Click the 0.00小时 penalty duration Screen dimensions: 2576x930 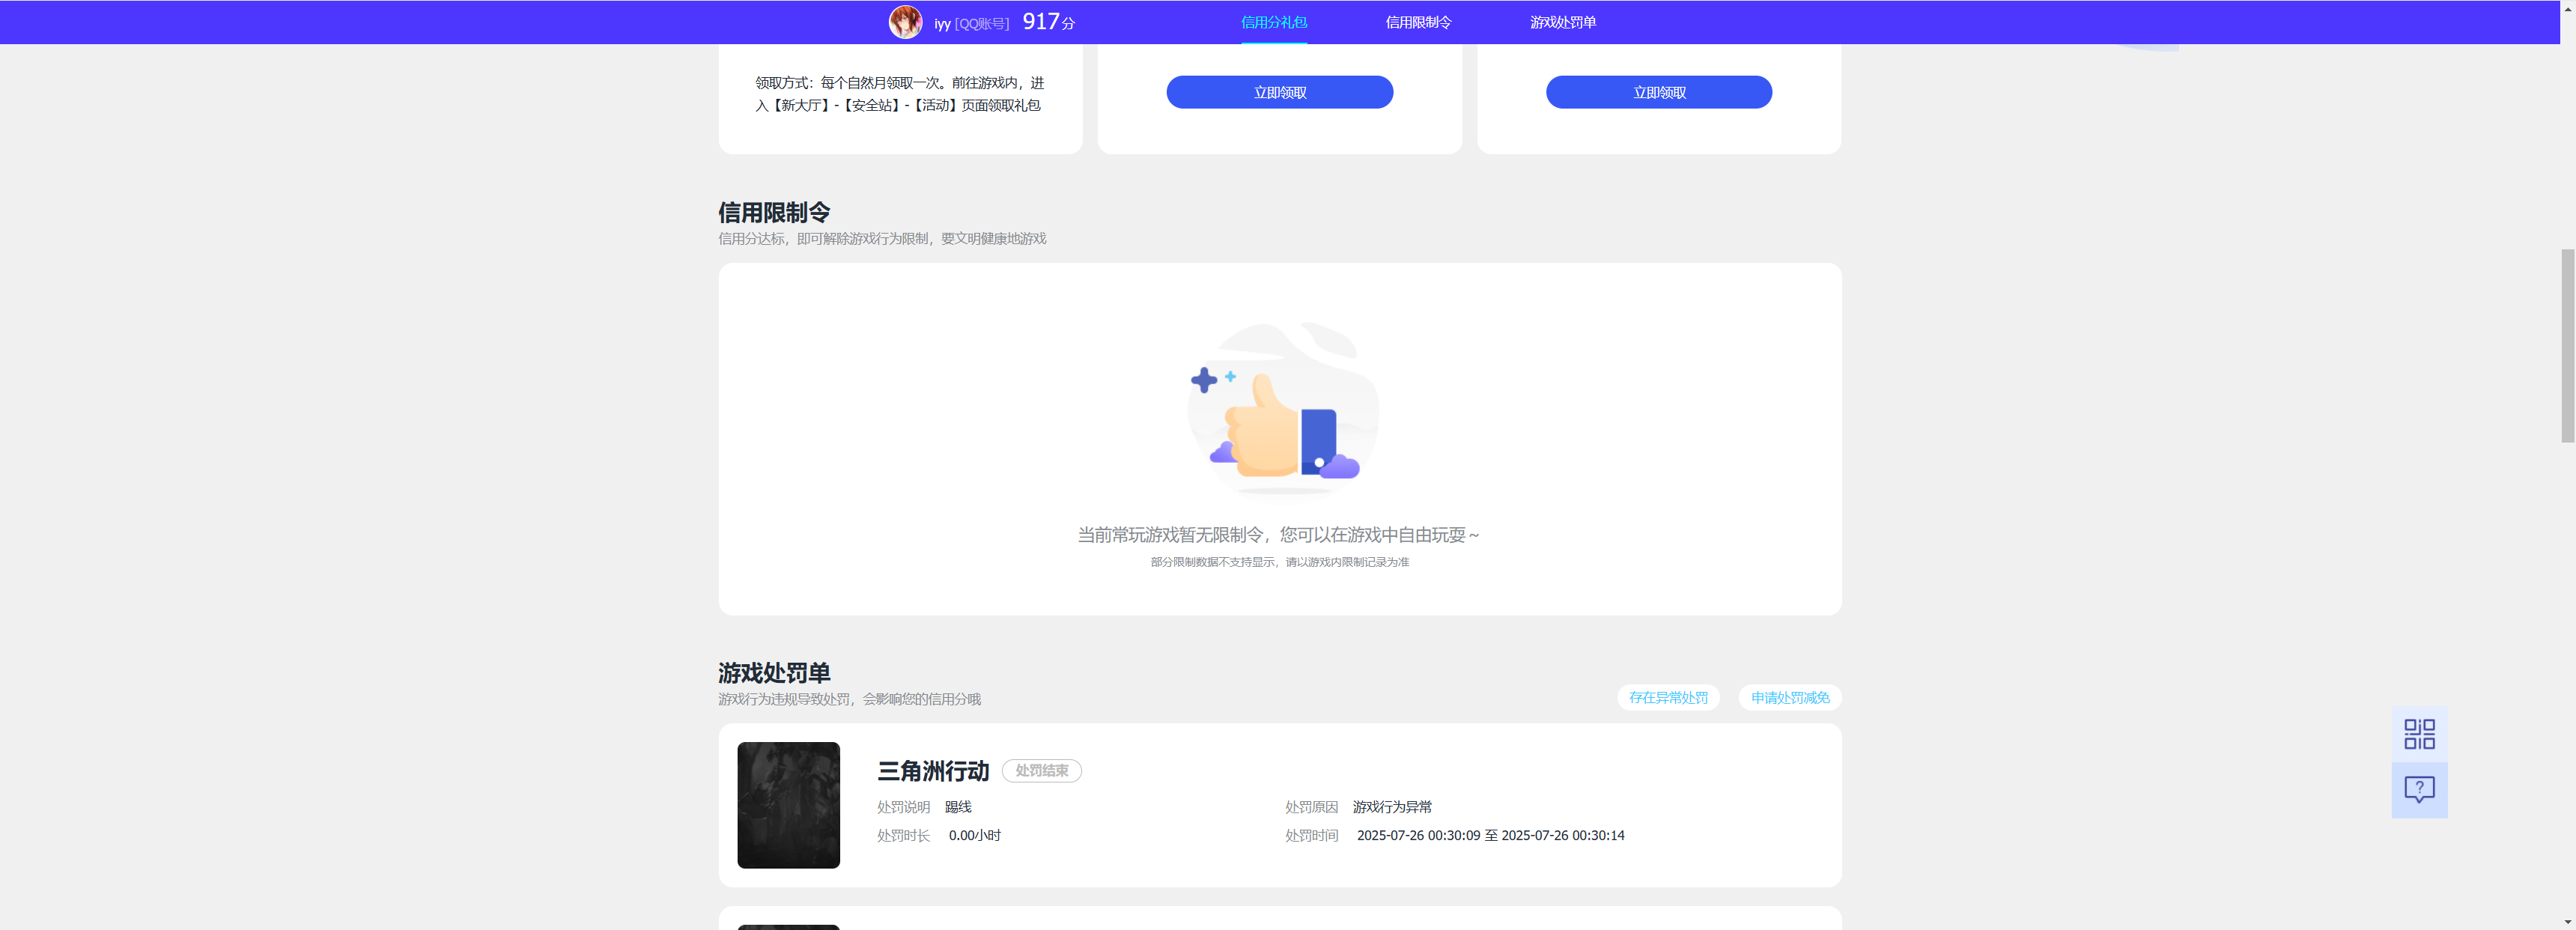974,835
